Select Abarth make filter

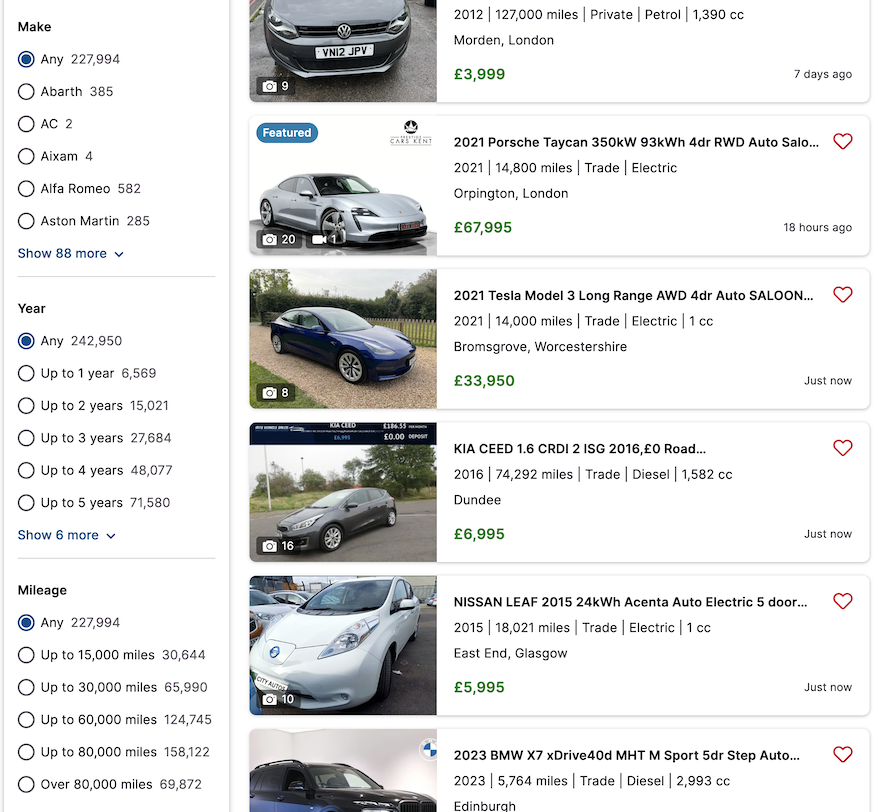pos(26,92)
